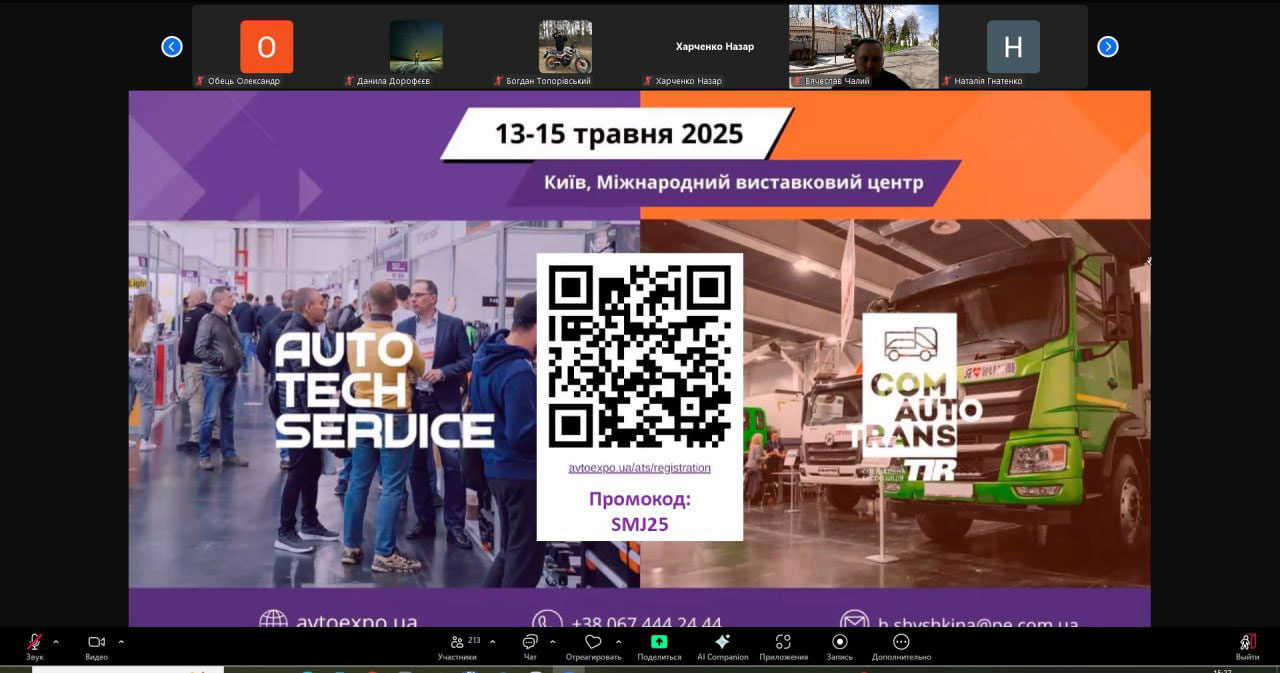Click the QR code on the slide

[640, 355]
